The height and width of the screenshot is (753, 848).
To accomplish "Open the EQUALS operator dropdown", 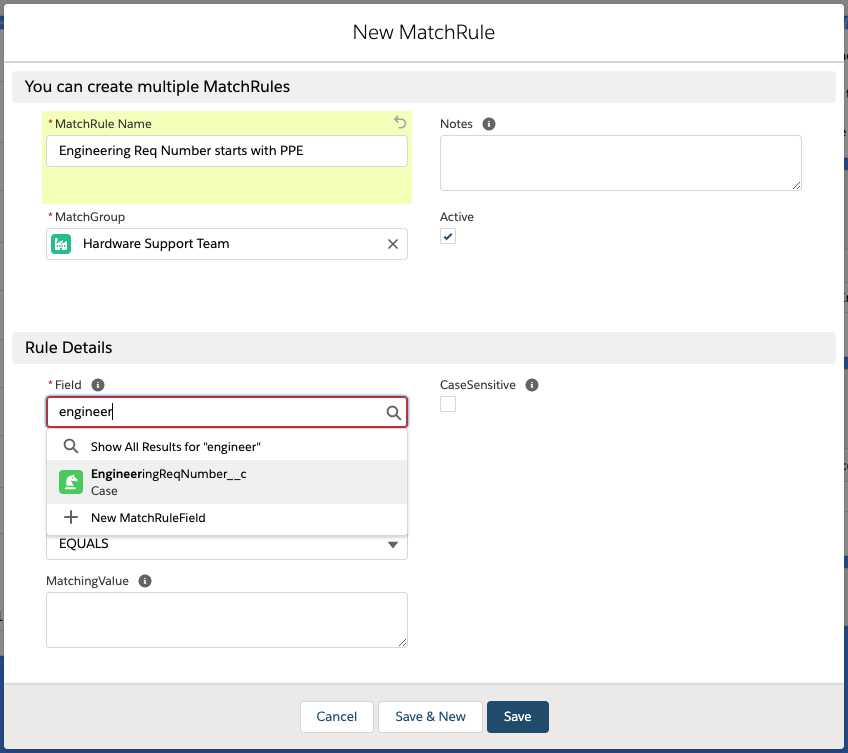I will point(227,544).
